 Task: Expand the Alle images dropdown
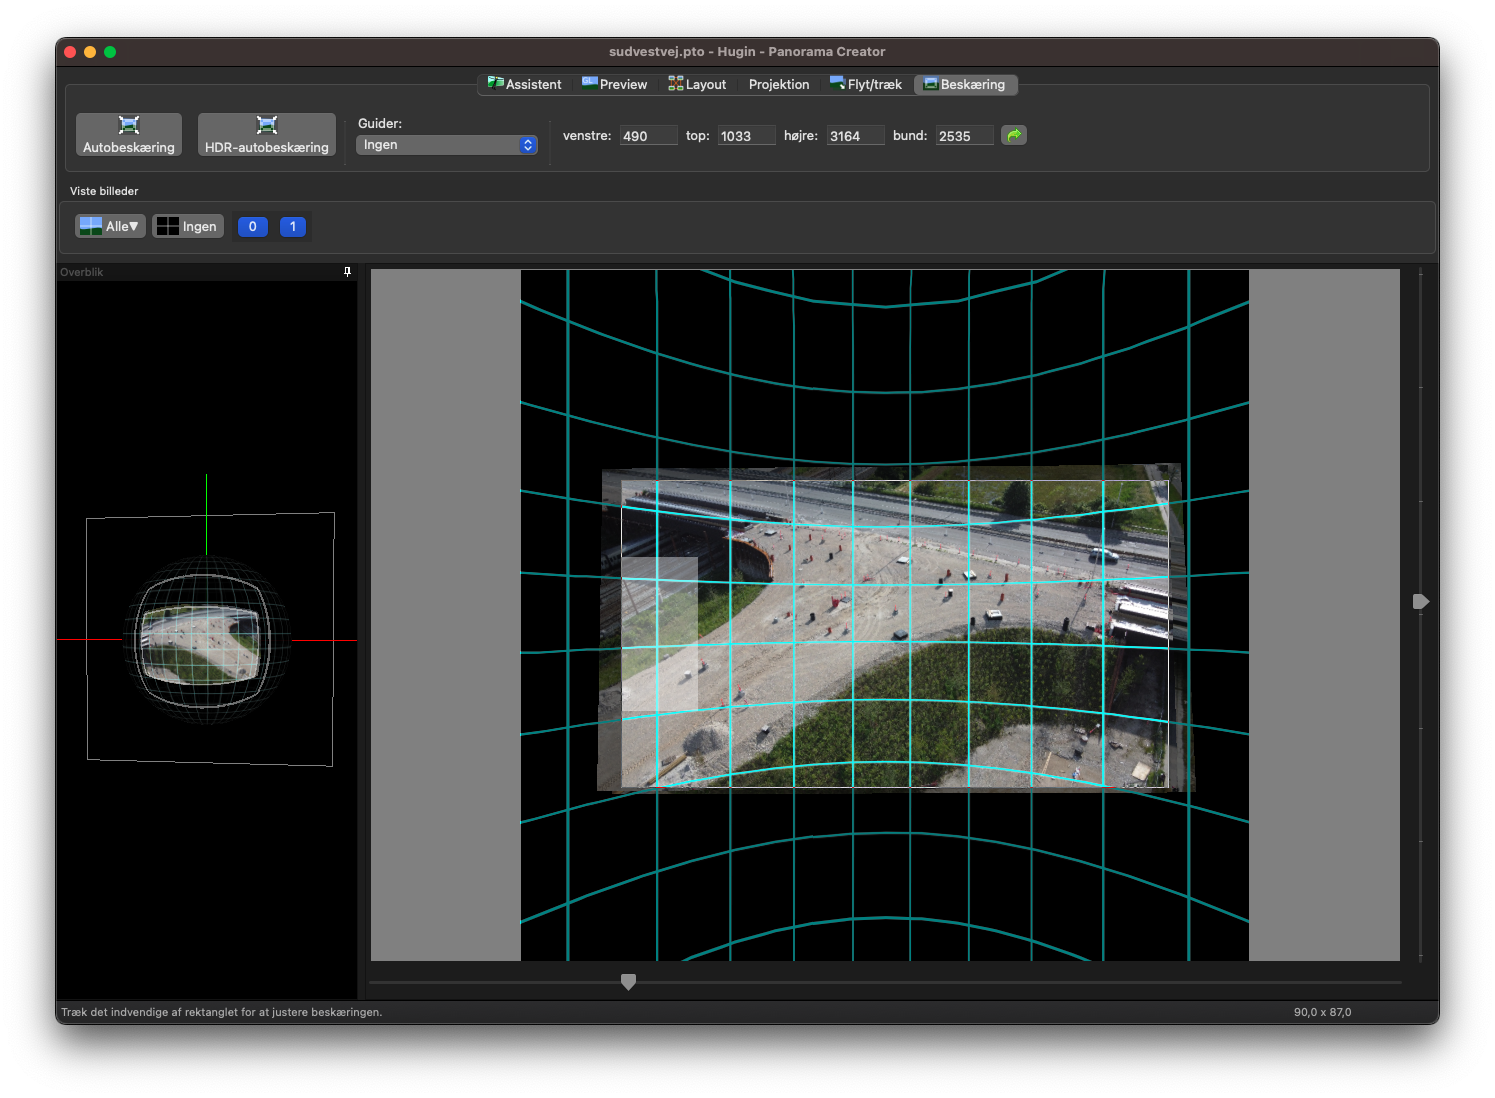pos(111,227)
